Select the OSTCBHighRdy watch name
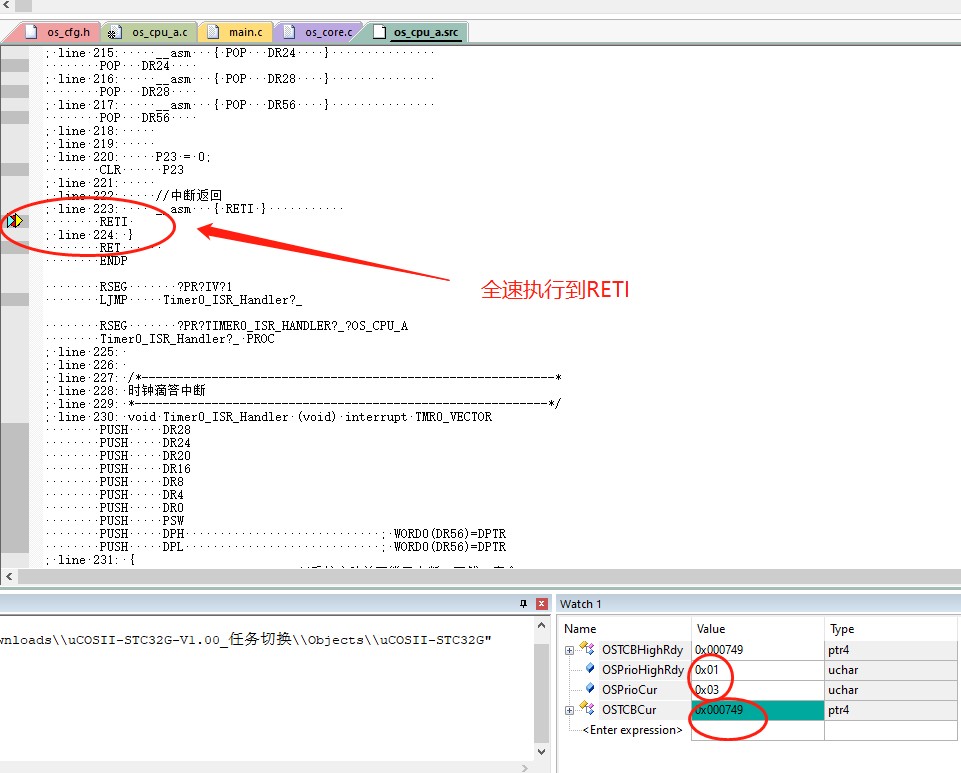 (642, 650)
